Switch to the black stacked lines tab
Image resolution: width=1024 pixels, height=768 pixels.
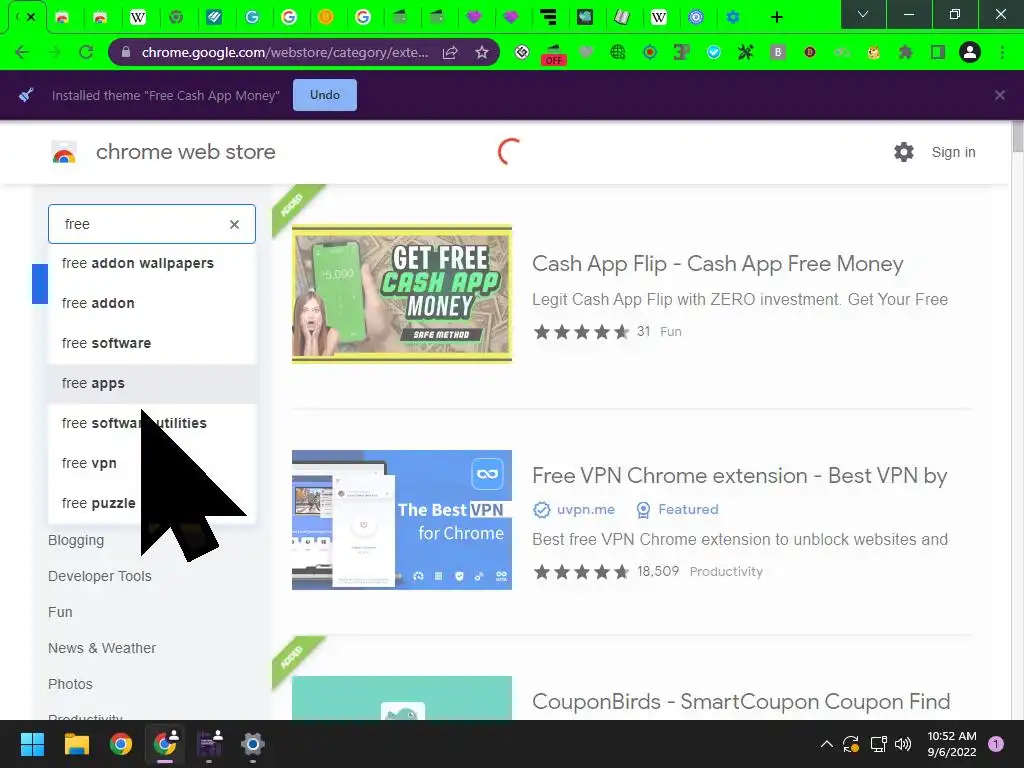tap(549, 17)
